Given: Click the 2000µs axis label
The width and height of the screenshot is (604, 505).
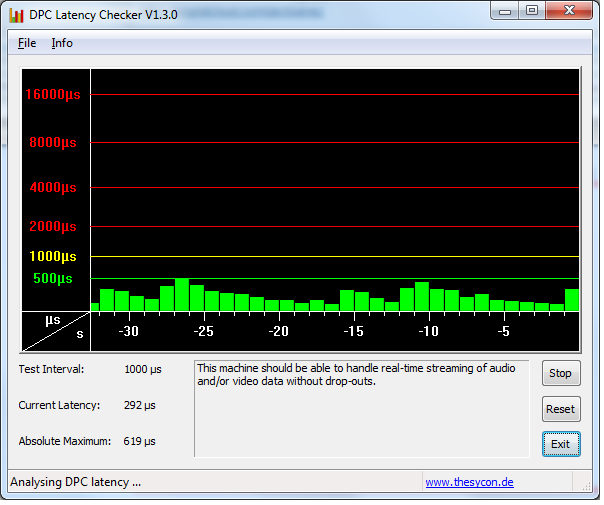Looking at the screenshot, I should [x=53, y=227].
